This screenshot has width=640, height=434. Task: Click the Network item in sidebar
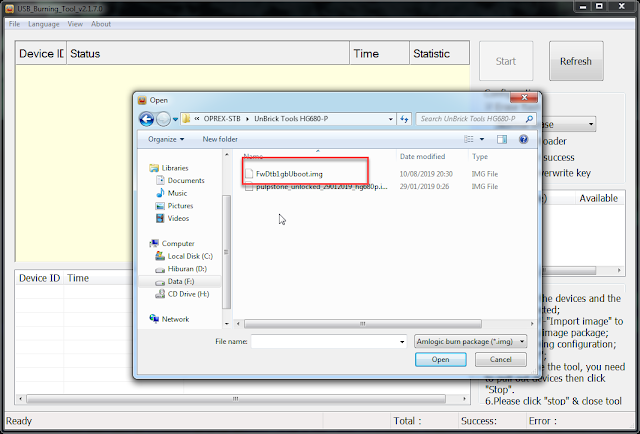point(175,319)
